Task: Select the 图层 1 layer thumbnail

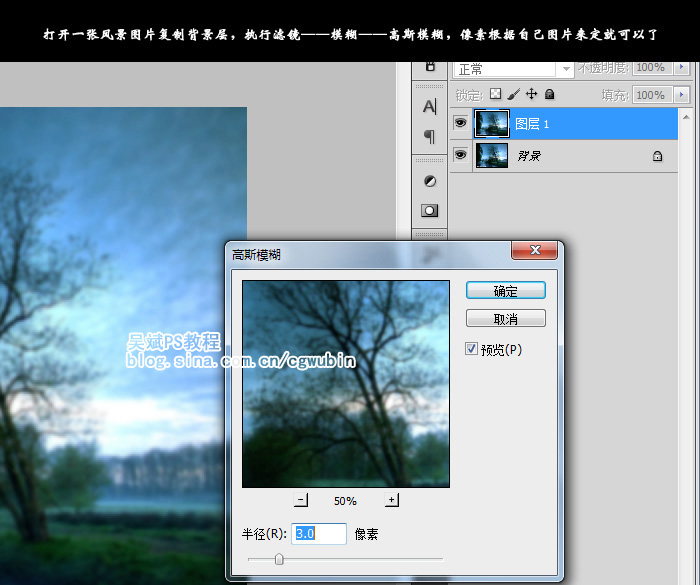Action: (x=492, y=124)
